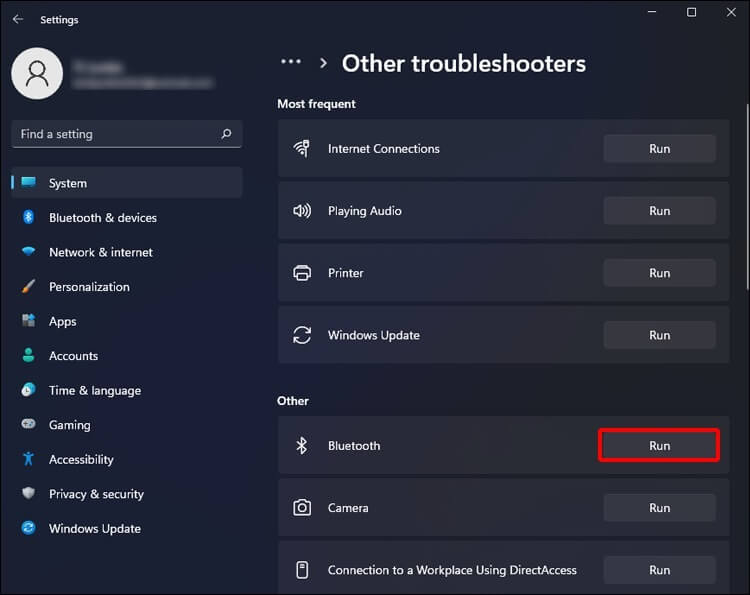Navigate to Accounts settings
The image size is (750, 595).
click(x=127, y=355)
